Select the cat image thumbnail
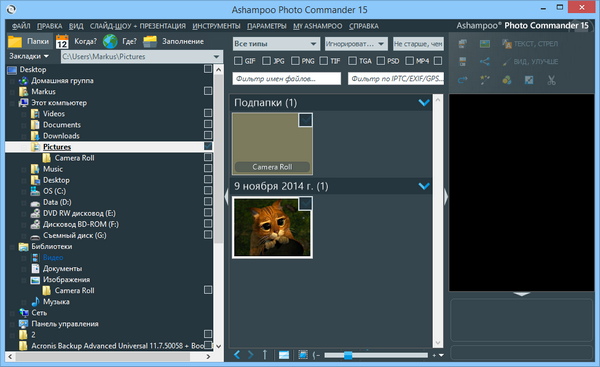This screenshot has width=600, height=367. pos(272,227)
